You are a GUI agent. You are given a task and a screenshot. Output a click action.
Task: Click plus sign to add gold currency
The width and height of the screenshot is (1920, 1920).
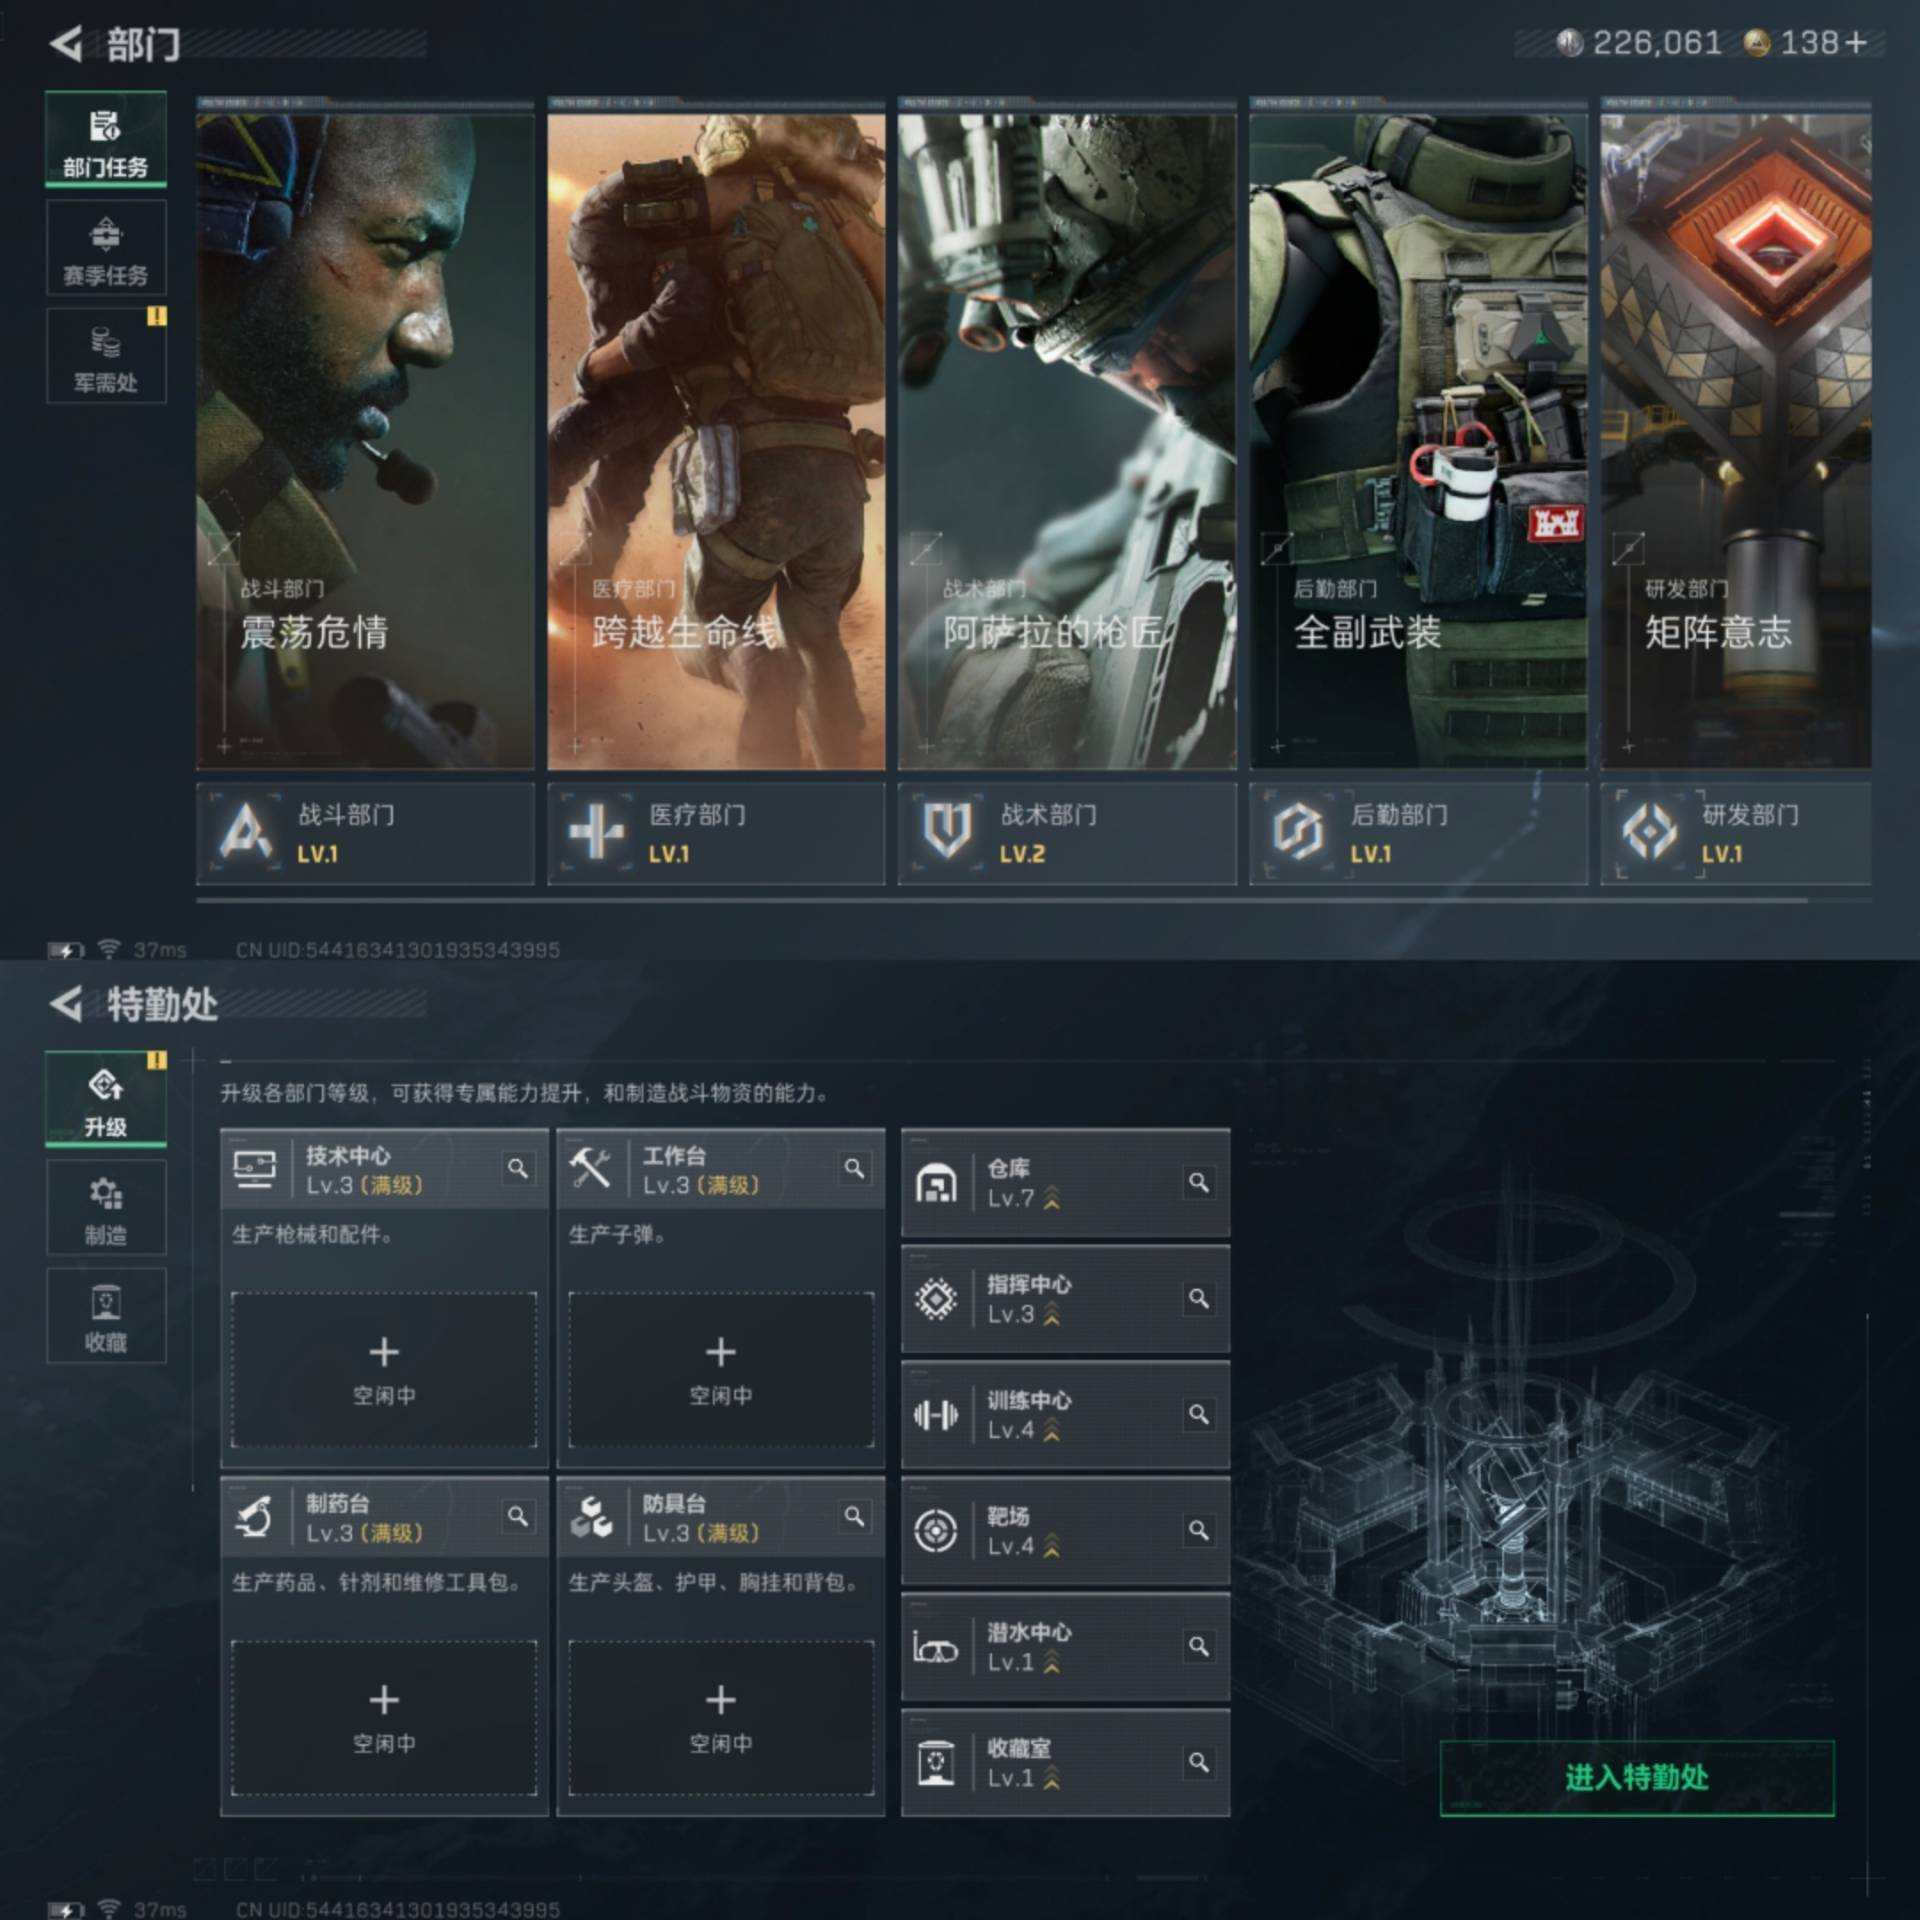click(1856, 43)
